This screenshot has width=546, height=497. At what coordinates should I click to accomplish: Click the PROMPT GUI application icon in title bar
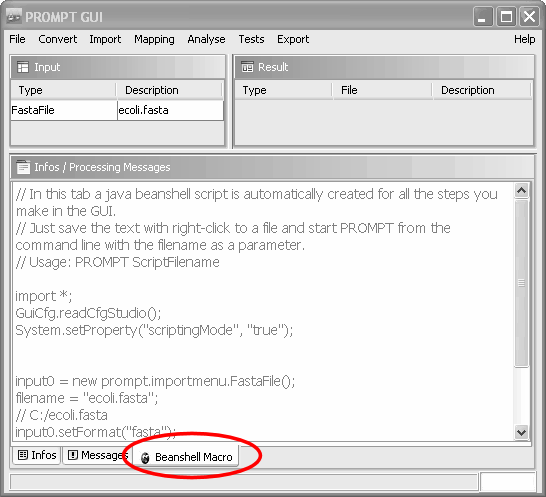point(14,16)
